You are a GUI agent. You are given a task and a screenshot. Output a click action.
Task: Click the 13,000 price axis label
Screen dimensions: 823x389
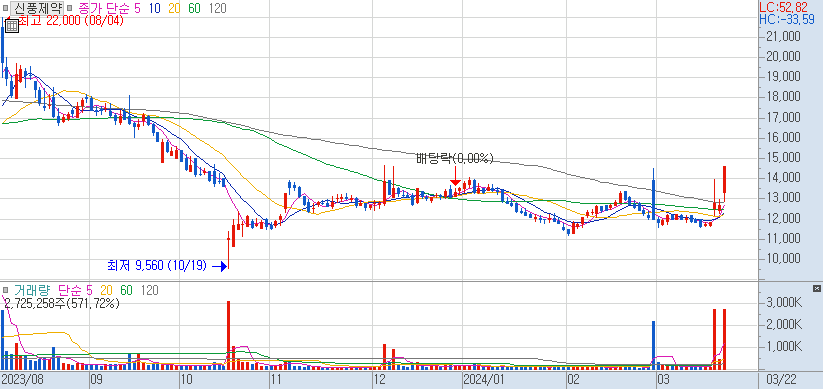click(x=784, y=198)
